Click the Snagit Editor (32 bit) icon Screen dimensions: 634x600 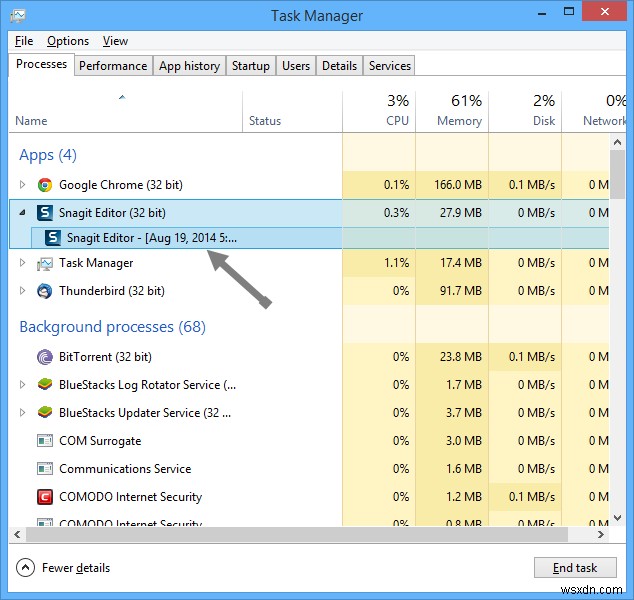(x=45, y=213)
